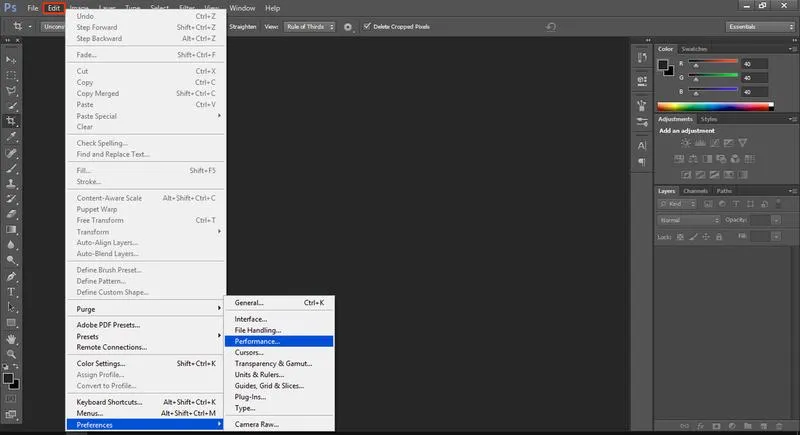Select the Hand tool

pyautogui.click(x=11, y=339)
